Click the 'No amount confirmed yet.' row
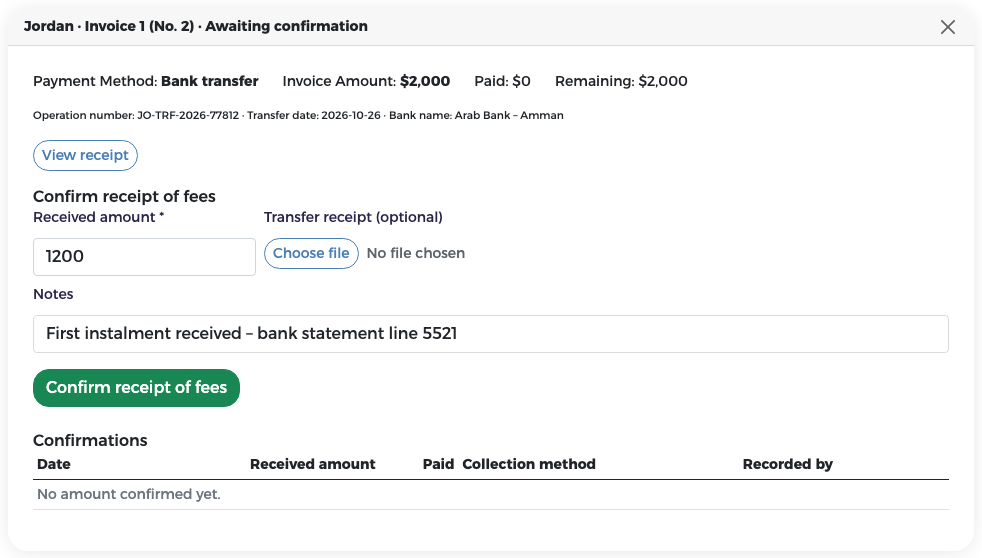Image resolution: width=982 pixels, height=558 pixels. point(490,495)
